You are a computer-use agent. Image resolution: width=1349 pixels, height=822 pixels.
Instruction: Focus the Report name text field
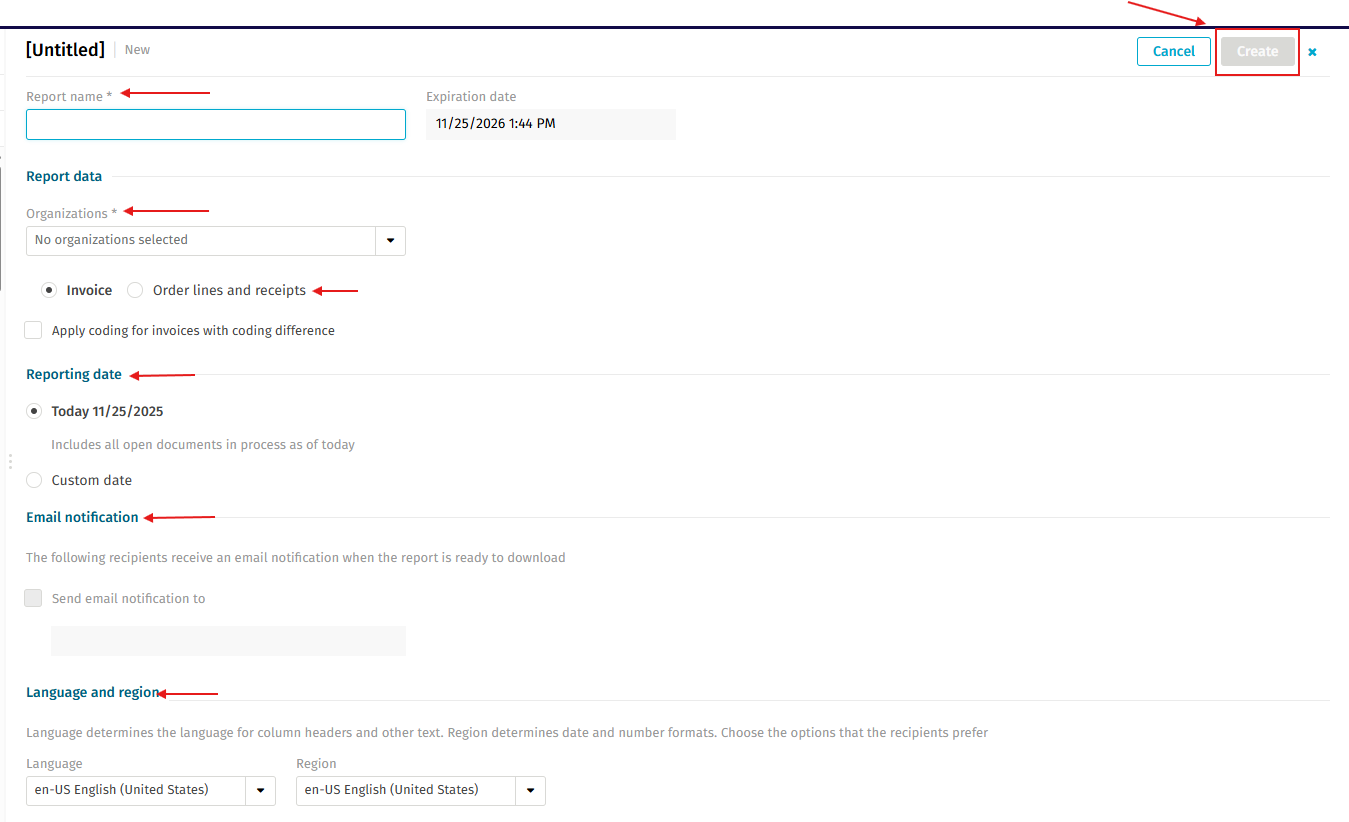216,125
